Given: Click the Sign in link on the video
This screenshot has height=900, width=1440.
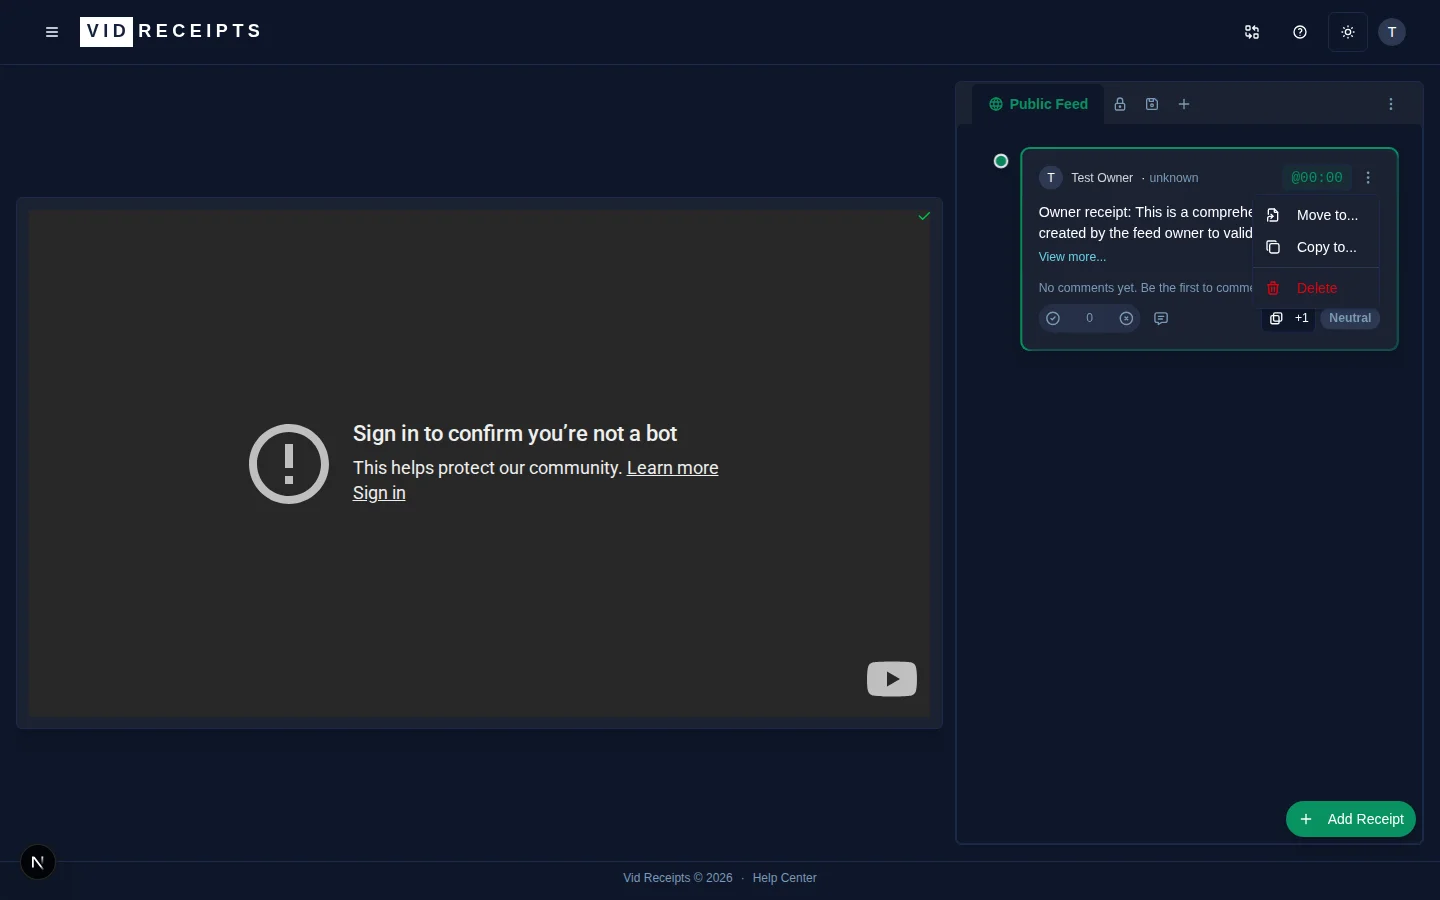Looking at the screenshot, I should coord(379,493).
